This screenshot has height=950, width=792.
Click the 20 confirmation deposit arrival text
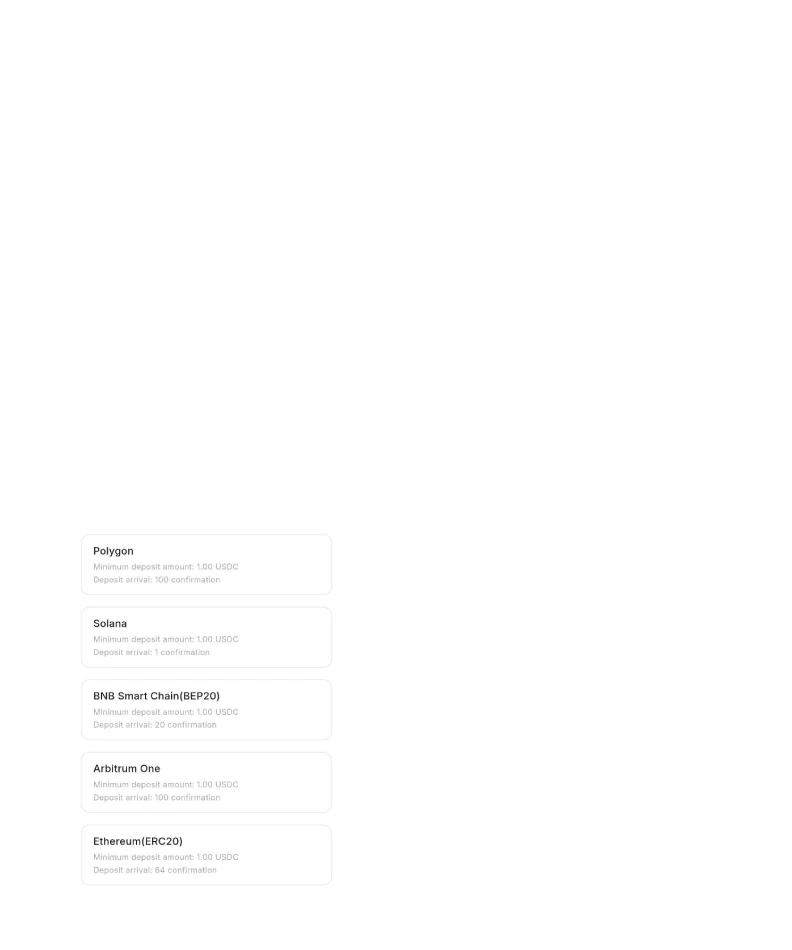(x=155, y=725)
